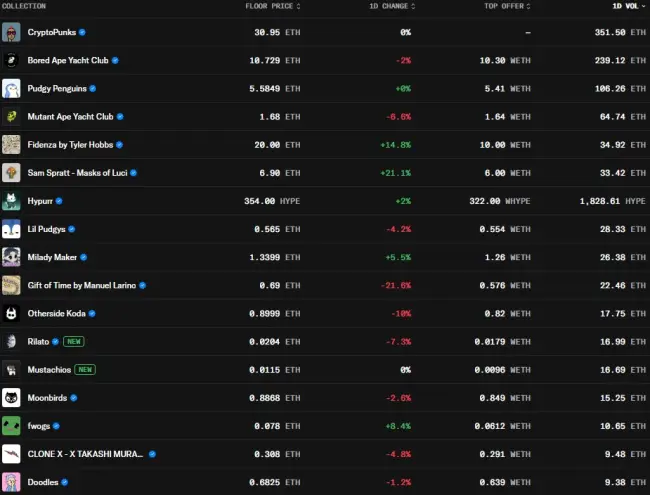Open the Bored Ape Yacht Club name link
Image resolution: width=650 pixels, height=495 pixels.
[x=68, y=61]
